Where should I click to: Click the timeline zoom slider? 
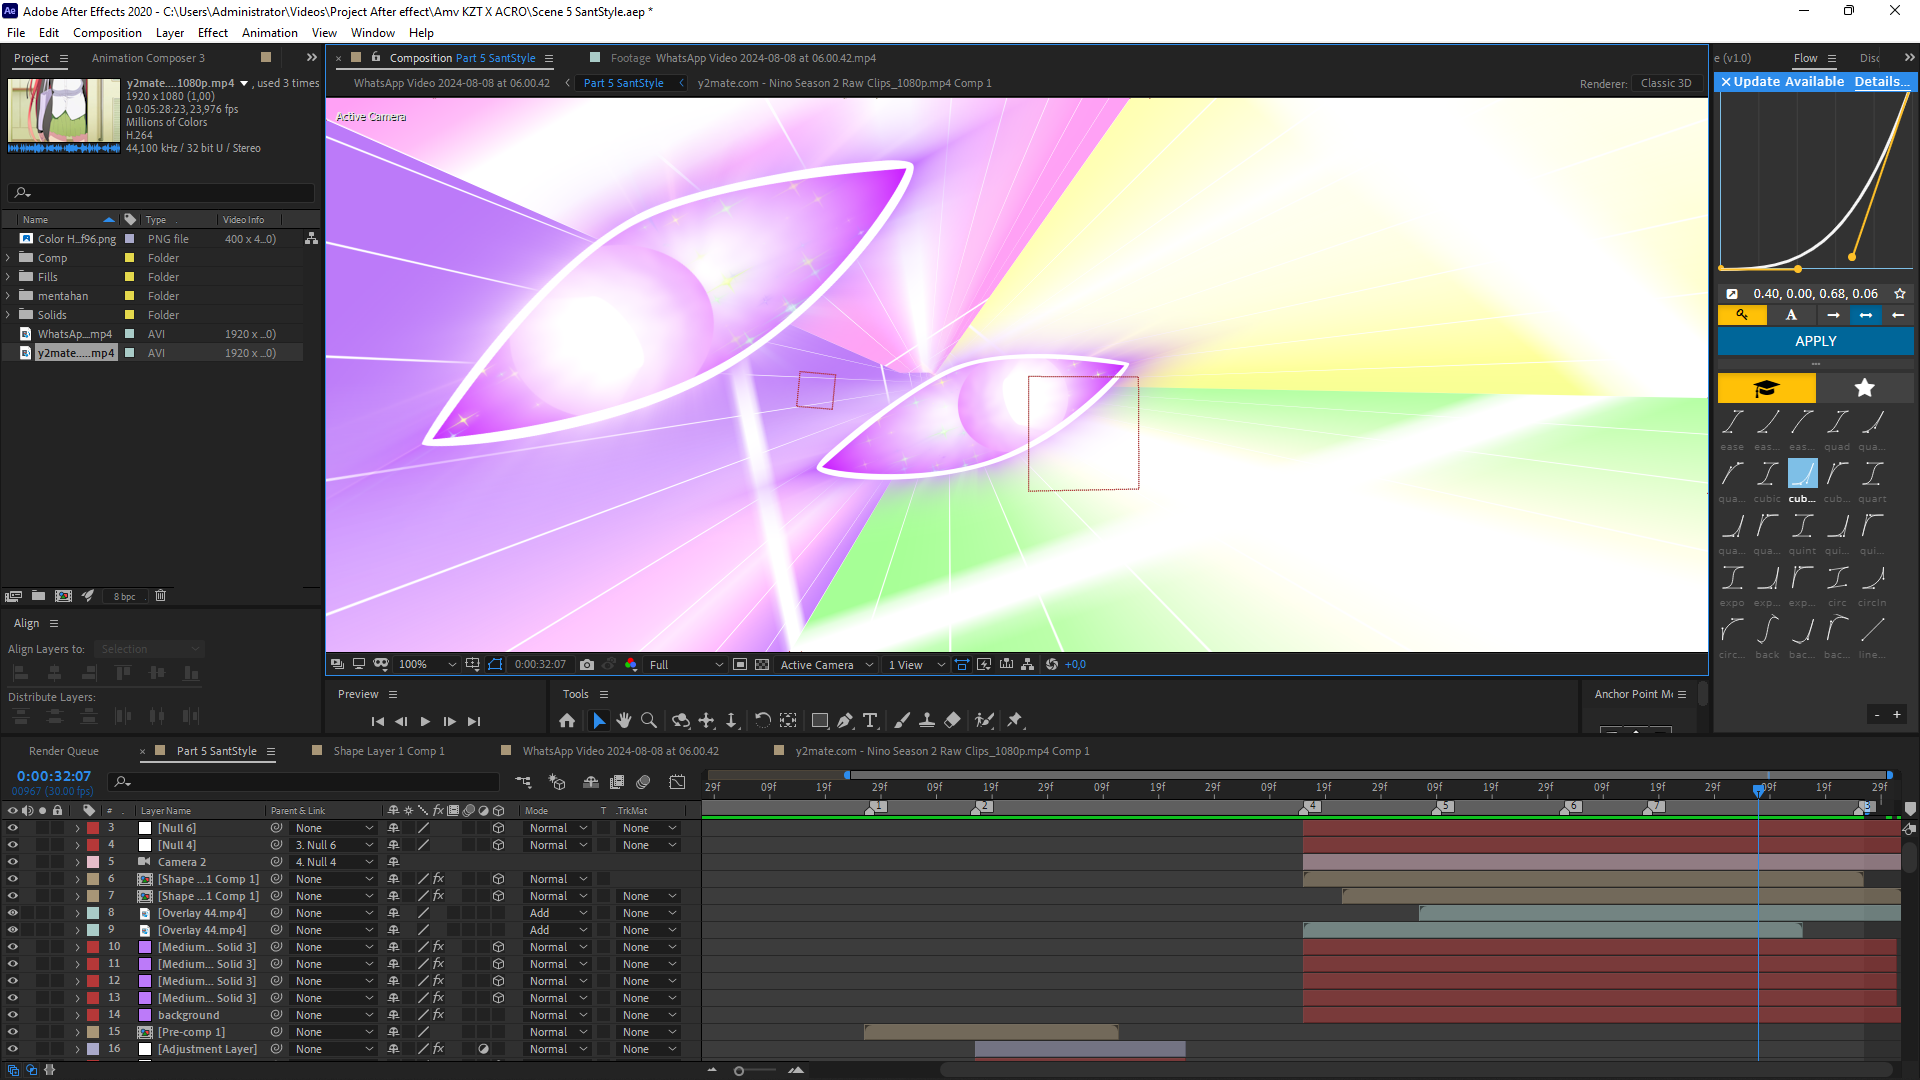click(739, 1071)
